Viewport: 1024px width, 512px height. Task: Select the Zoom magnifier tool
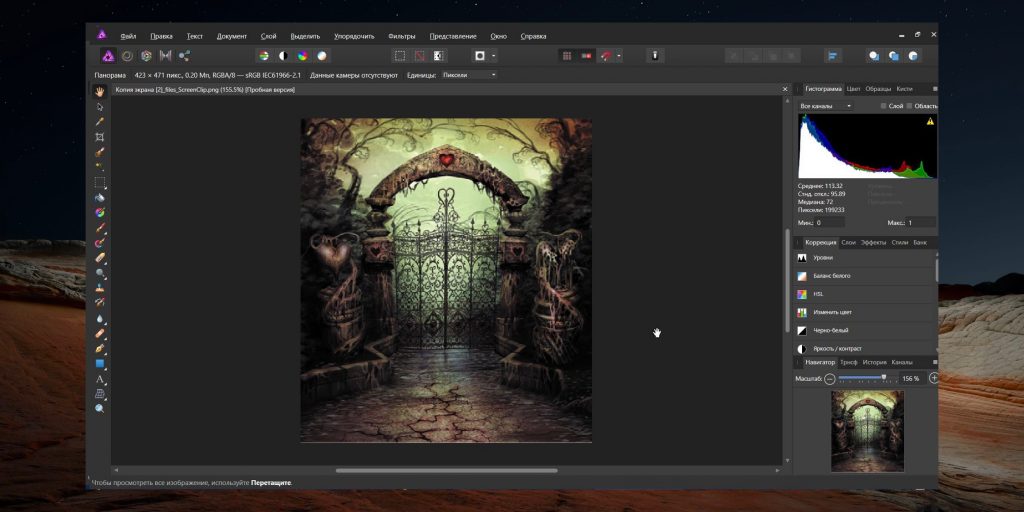(x=100, y=409)
